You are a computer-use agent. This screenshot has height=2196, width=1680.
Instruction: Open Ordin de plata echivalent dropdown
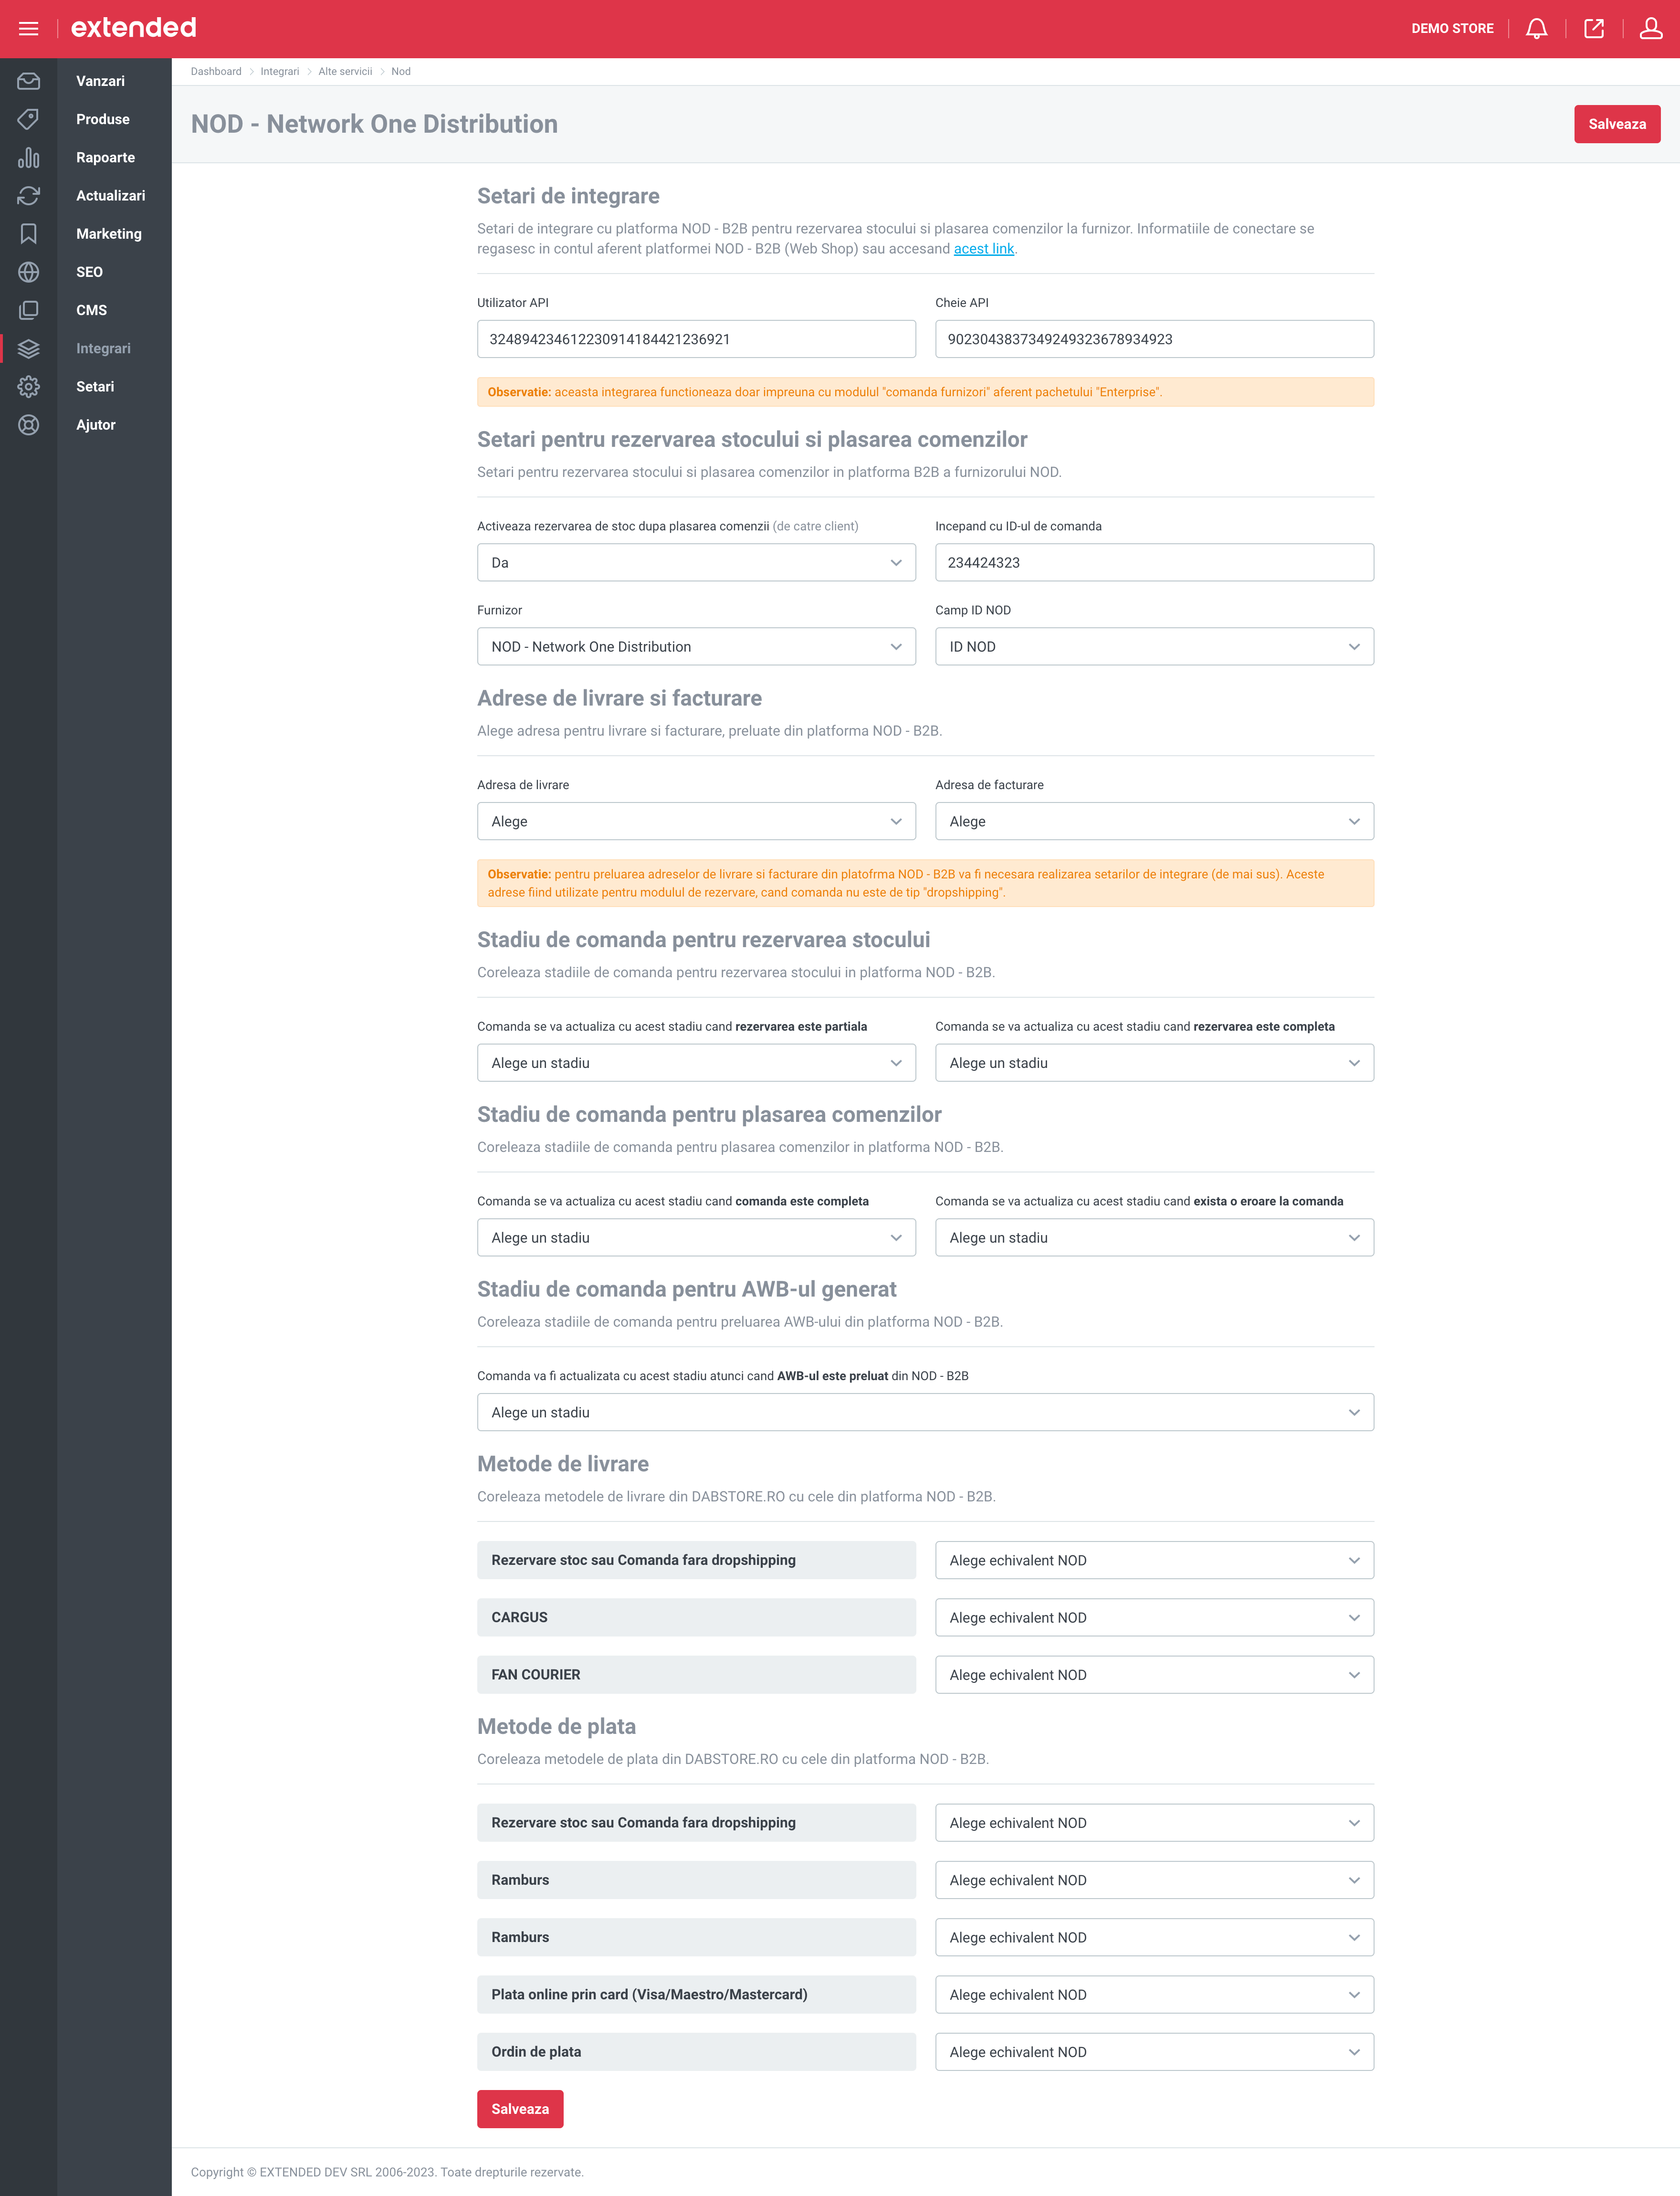1154,2052
